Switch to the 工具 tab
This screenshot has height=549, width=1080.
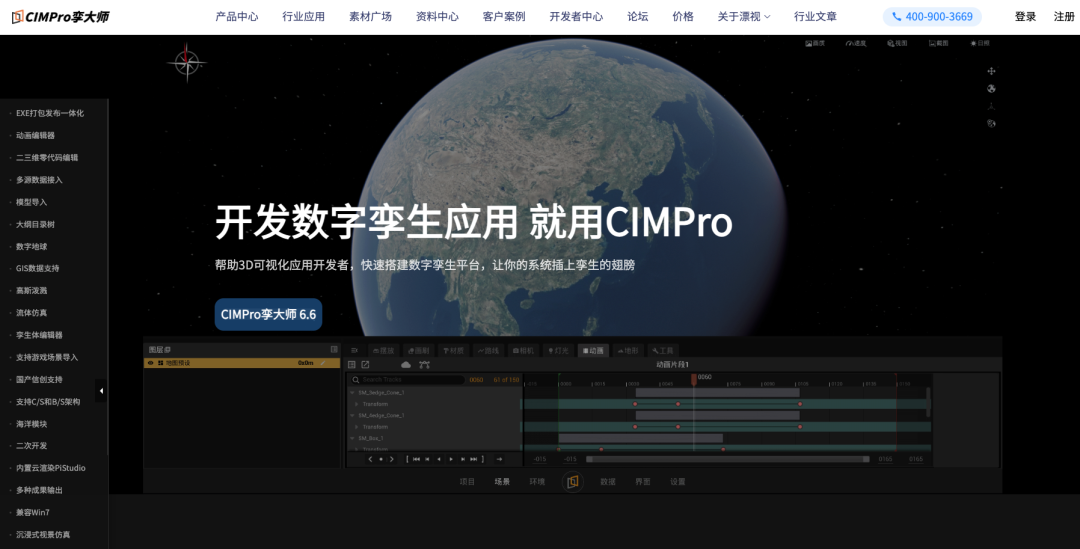click(663, 351)
